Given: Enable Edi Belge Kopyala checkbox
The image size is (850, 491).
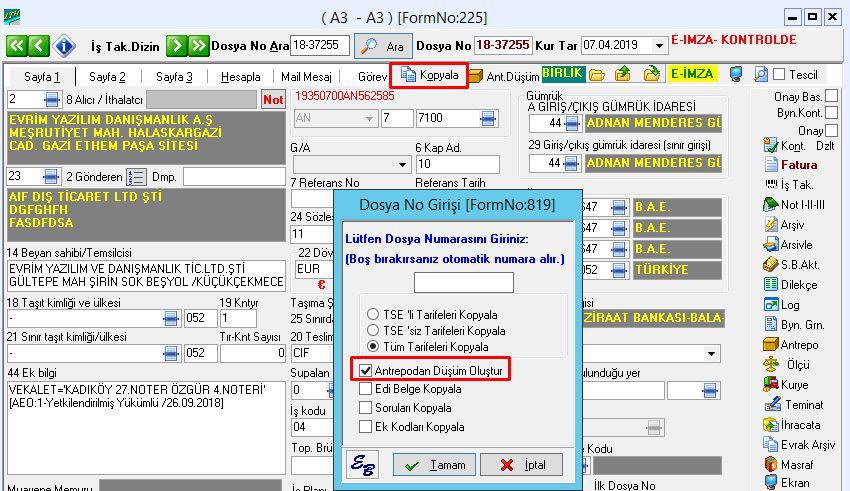Looking at the screenshot, I should point(367,389).
